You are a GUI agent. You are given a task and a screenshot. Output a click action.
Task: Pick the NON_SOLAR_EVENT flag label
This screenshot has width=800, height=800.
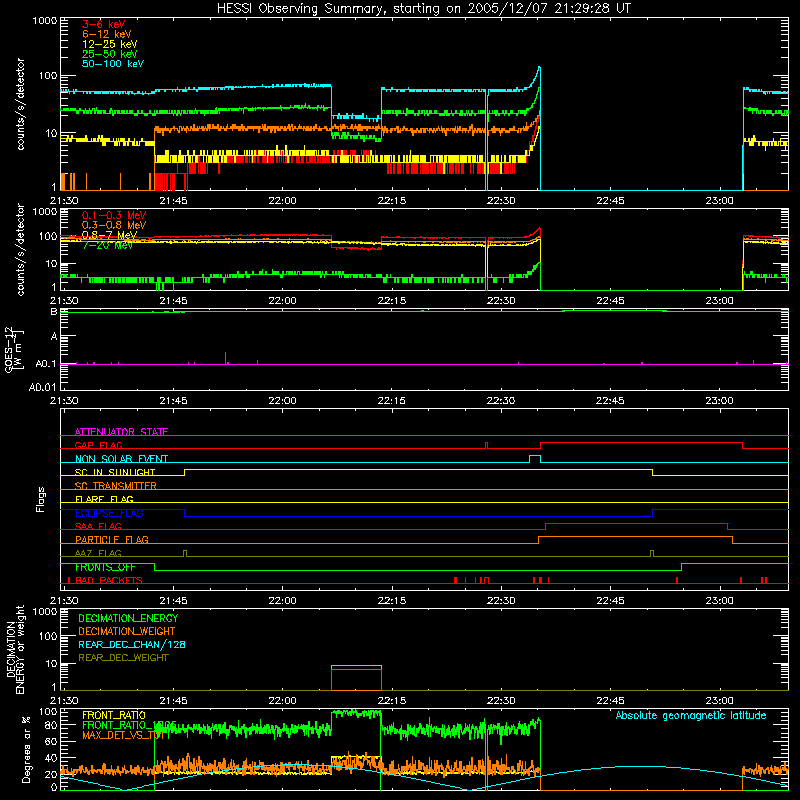point(121,459)
